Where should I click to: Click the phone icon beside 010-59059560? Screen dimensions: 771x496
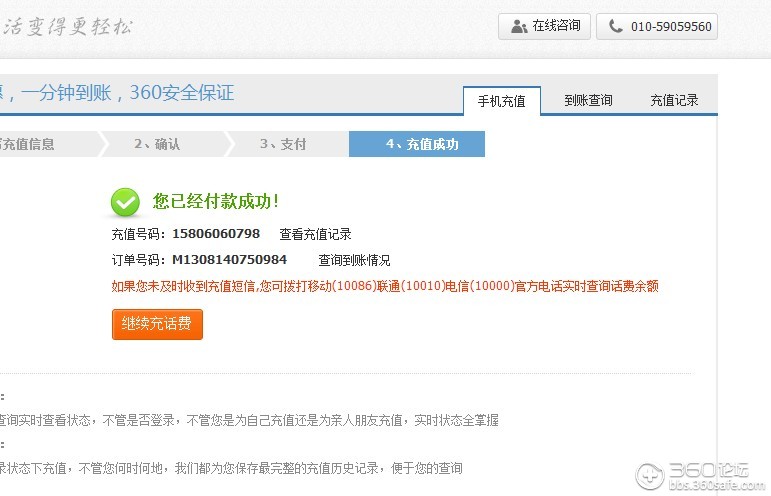615,27
